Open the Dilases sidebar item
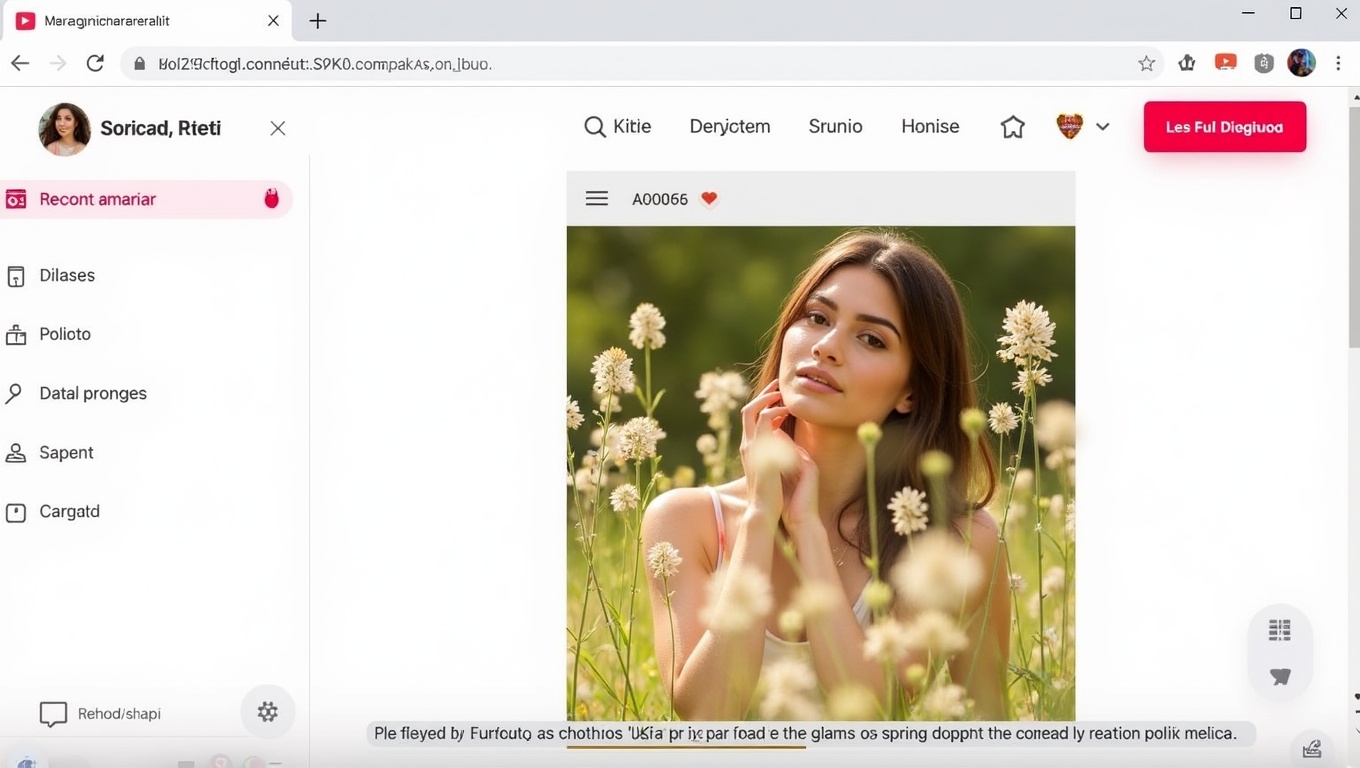 pos(67,275)
